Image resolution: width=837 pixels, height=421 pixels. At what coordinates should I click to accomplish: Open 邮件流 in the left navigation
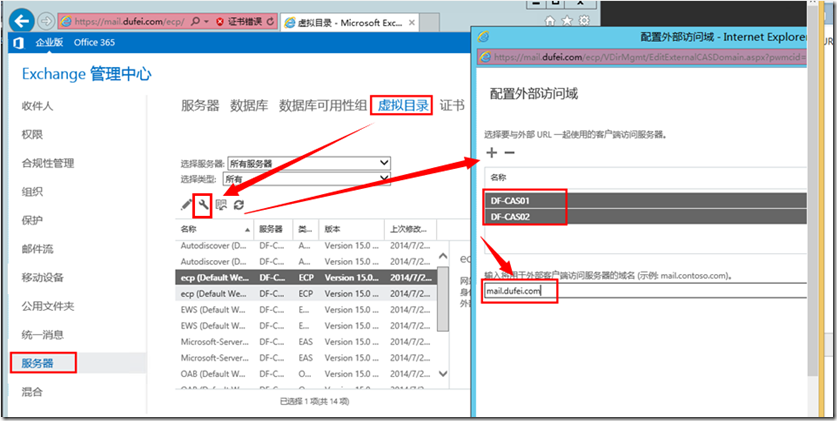tap(37, 249)
